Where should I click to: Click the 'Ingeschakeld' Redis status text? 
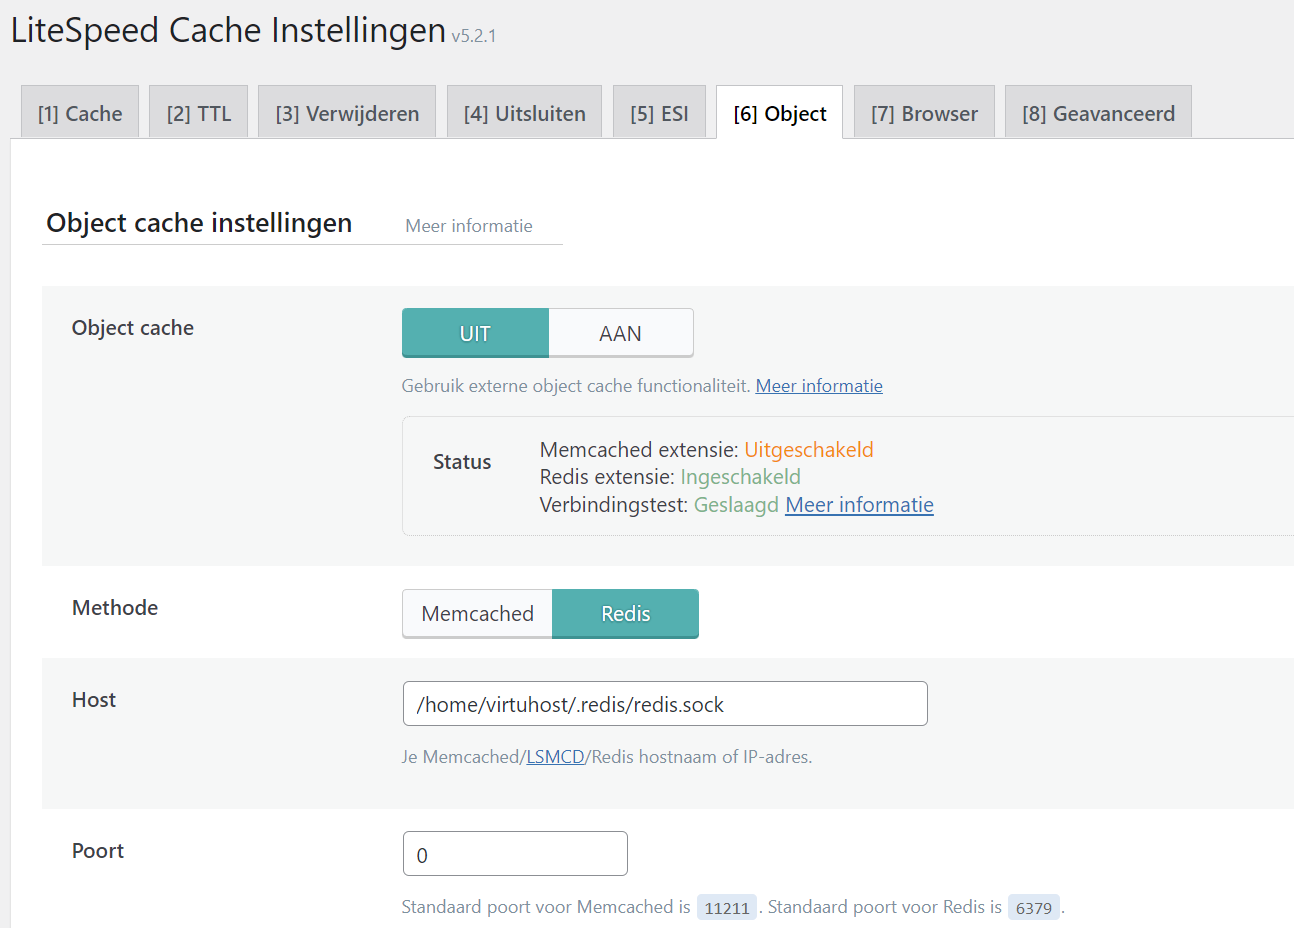pyautogui.click(x=740, y=477)
